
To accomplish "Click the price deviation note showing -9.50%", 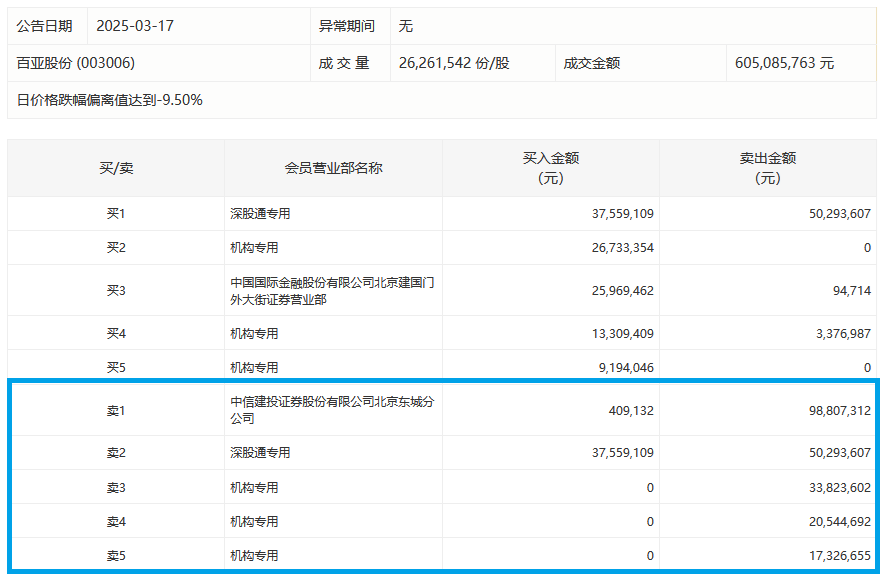I will (110, 100).
